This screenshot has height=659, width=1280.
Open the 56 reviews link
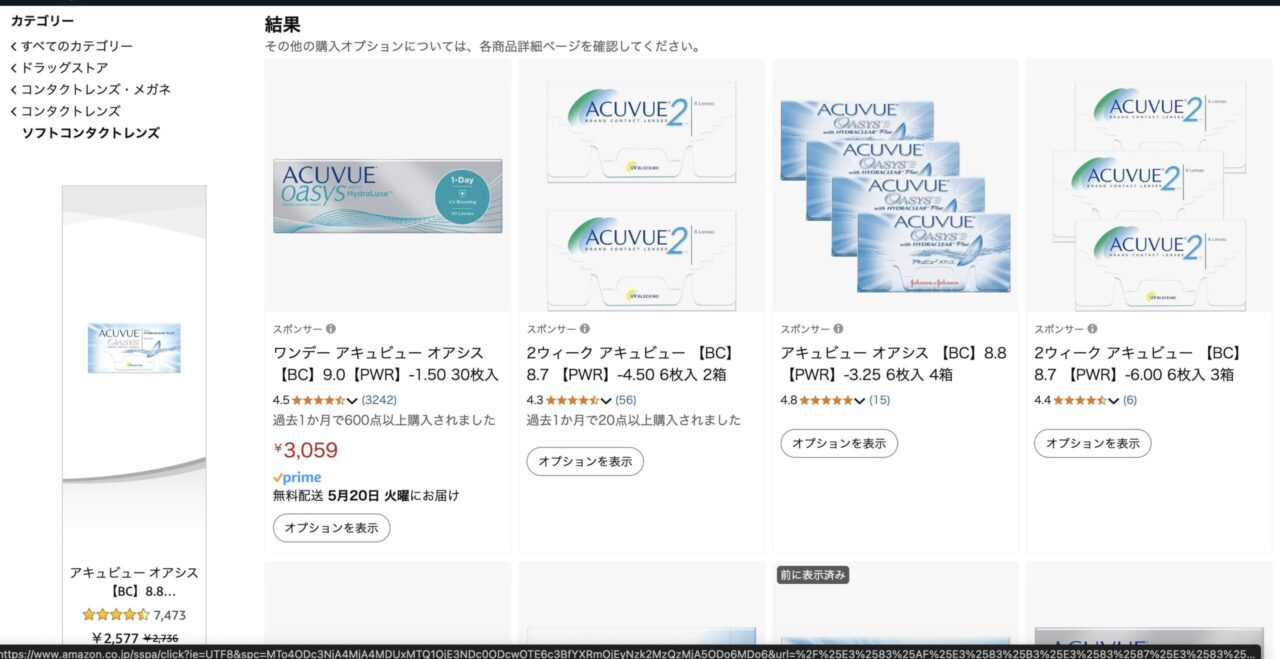point(625,400)
